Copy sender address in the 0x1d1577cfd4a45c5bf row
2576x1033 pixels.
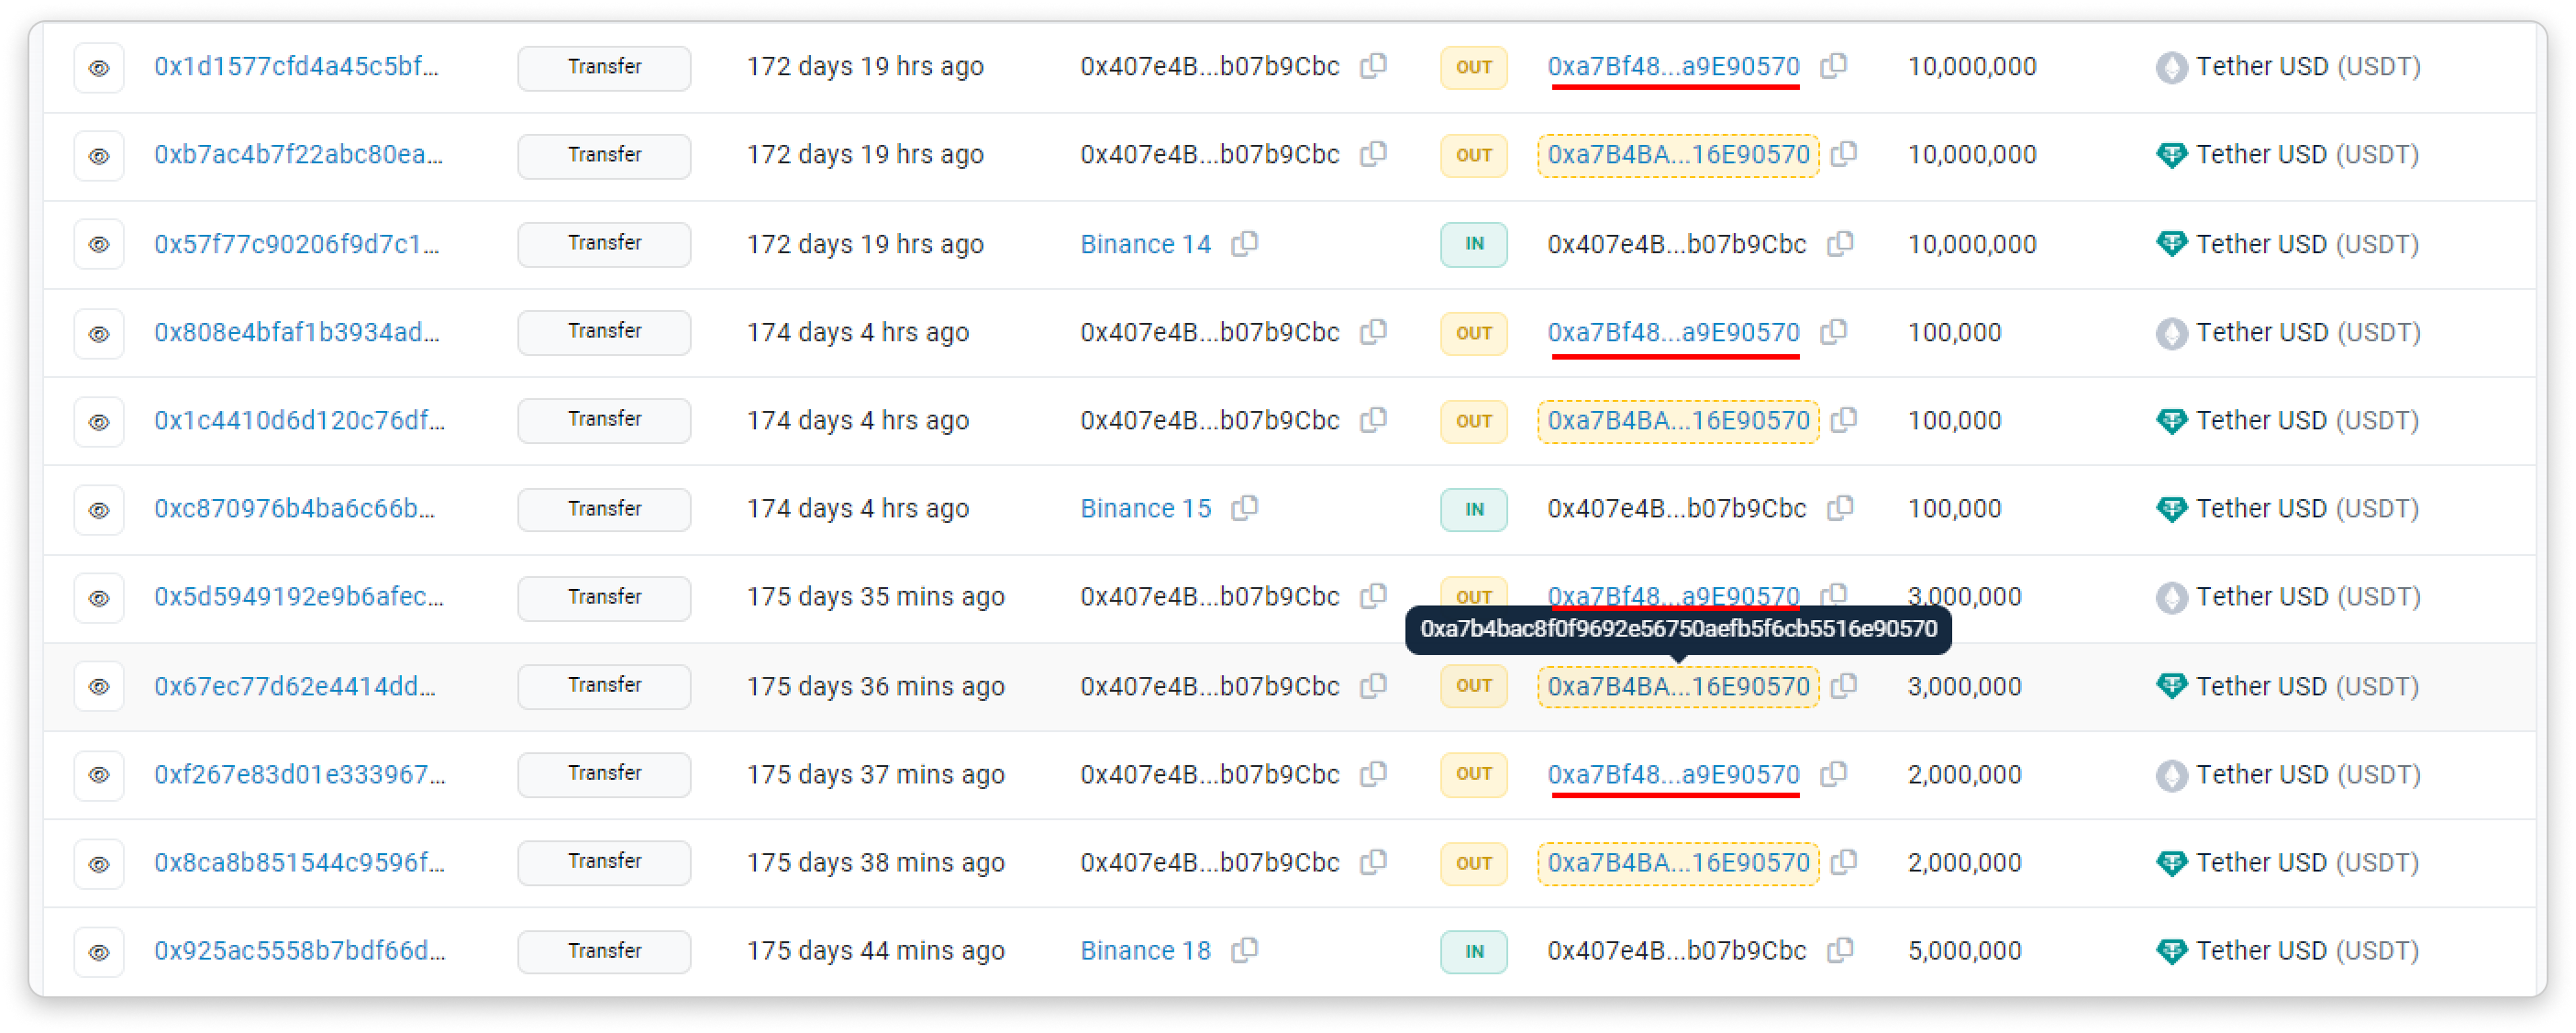click(x=1374, y=67)
